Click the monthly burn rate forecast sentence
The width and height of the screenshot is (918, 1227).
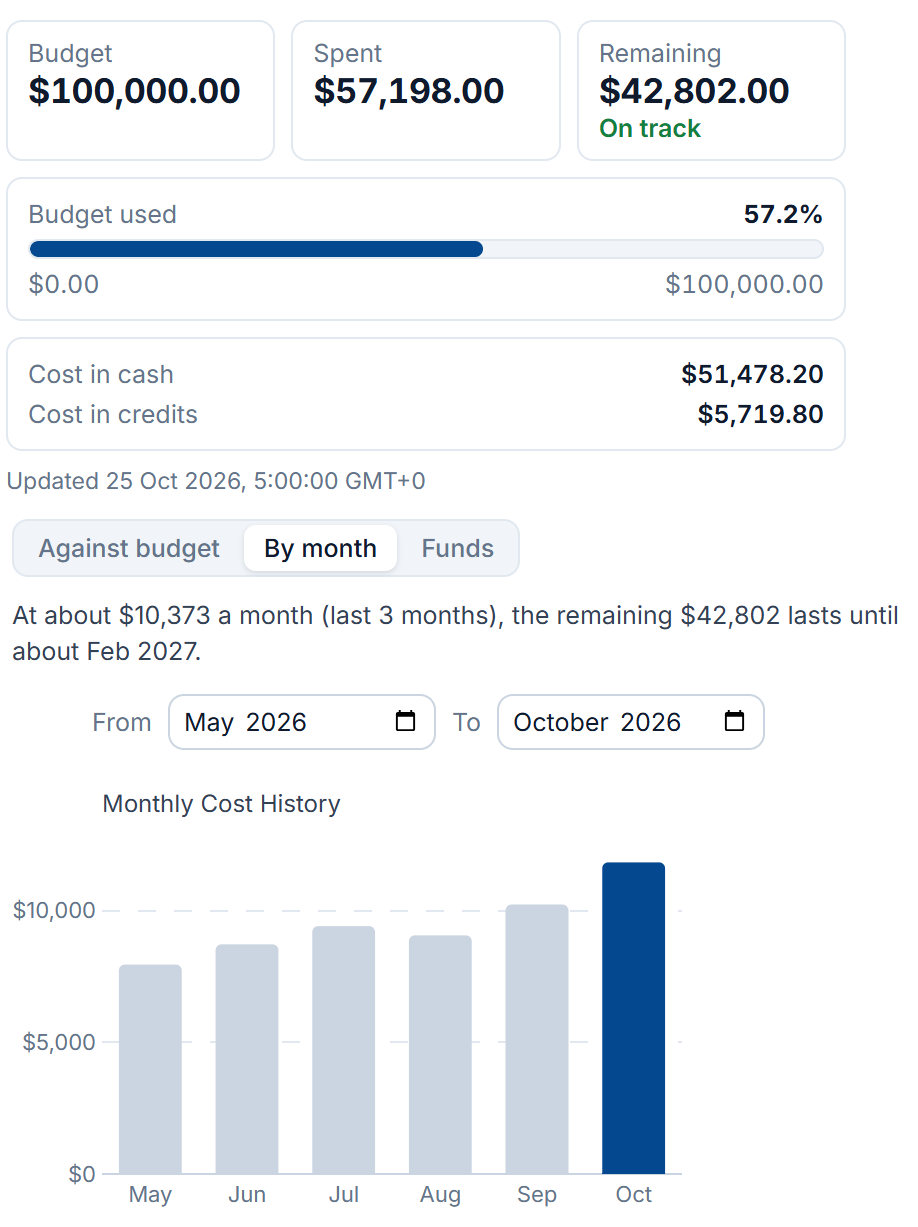click(455, 633)
